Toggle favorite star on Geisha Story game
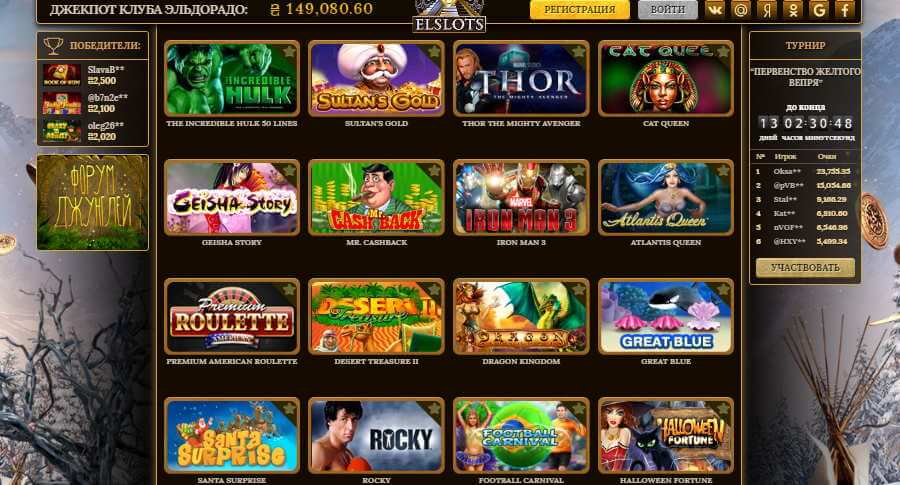Image resolution: width=900 pixels, height=485 pixels. tap(289, 170)
